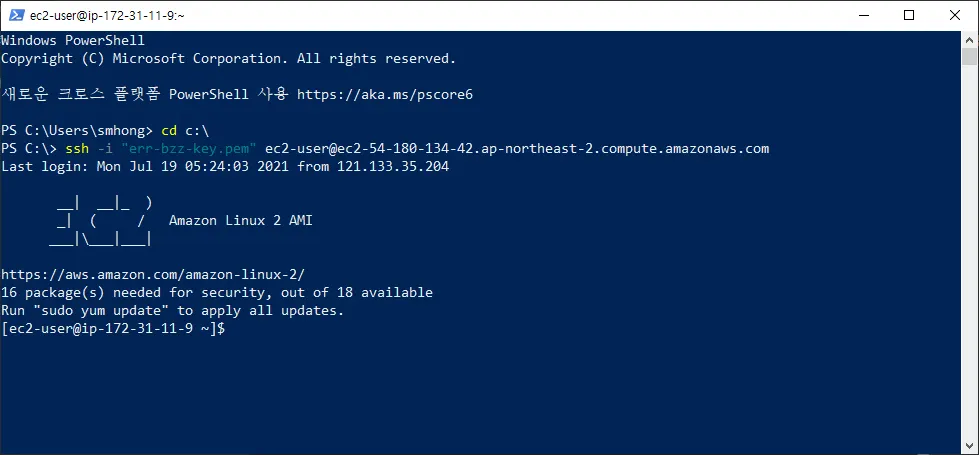Minimize the PowerShell window
This screenshot has height=455, width=979.
(x=863, y=16)
